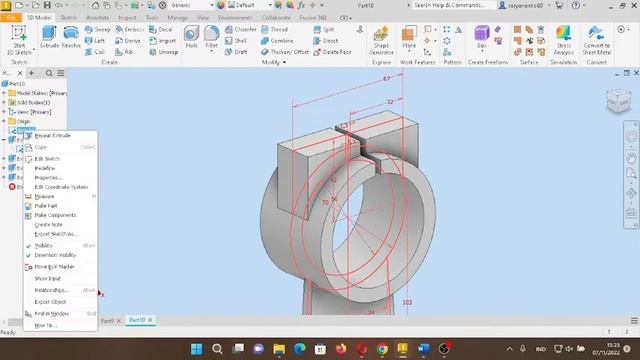The height and width of the screenshot is (360, 640).
Task: Switch to the Annotate ribbon tab
Action: 98,18
